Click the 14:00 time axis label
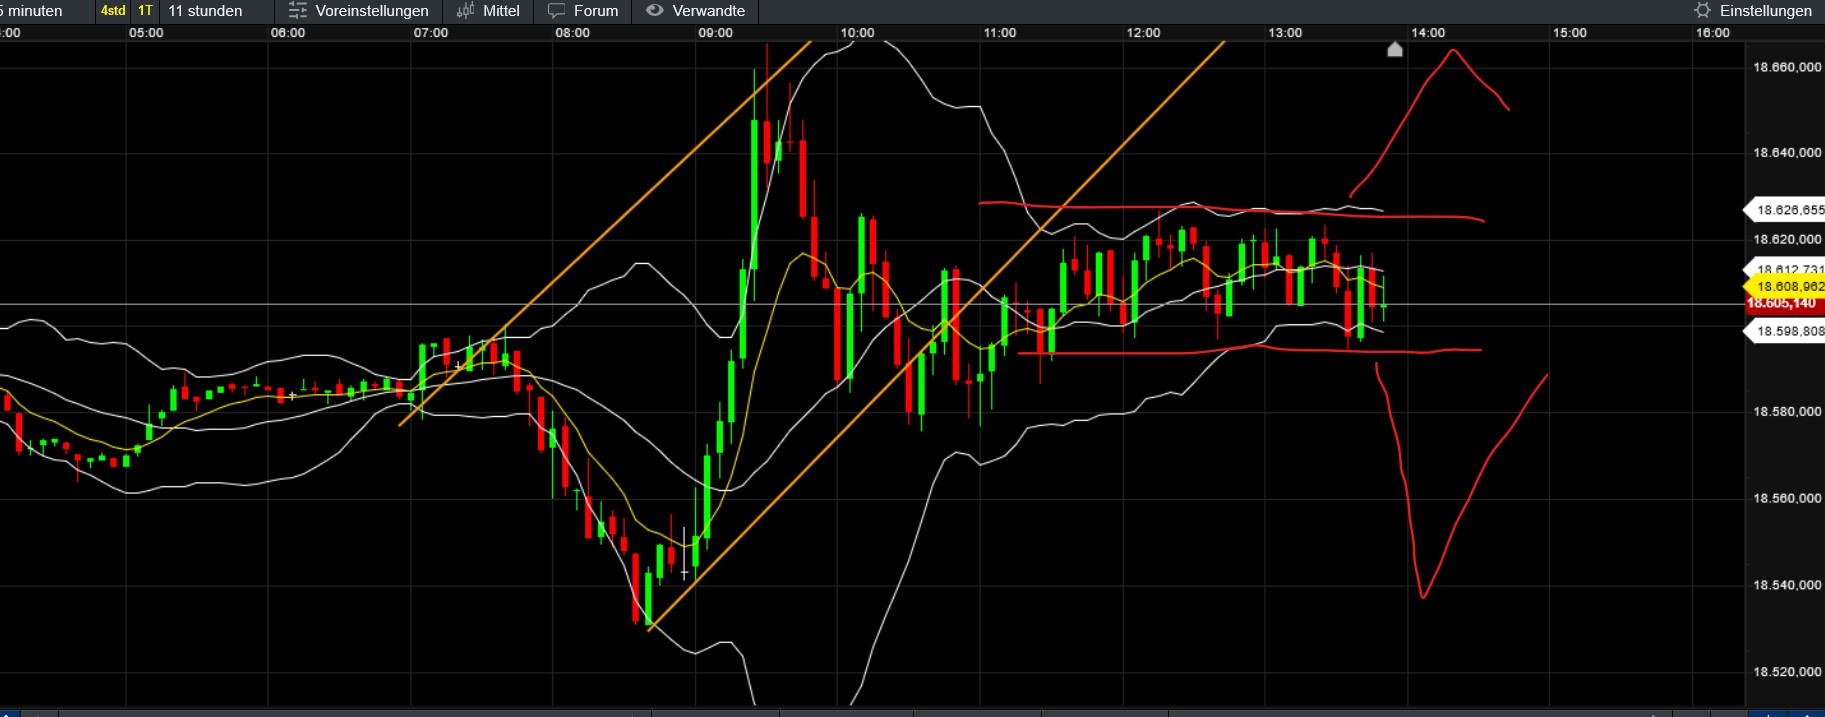Viewport: 1825px width, 717px height. [x=1428, y=33]
